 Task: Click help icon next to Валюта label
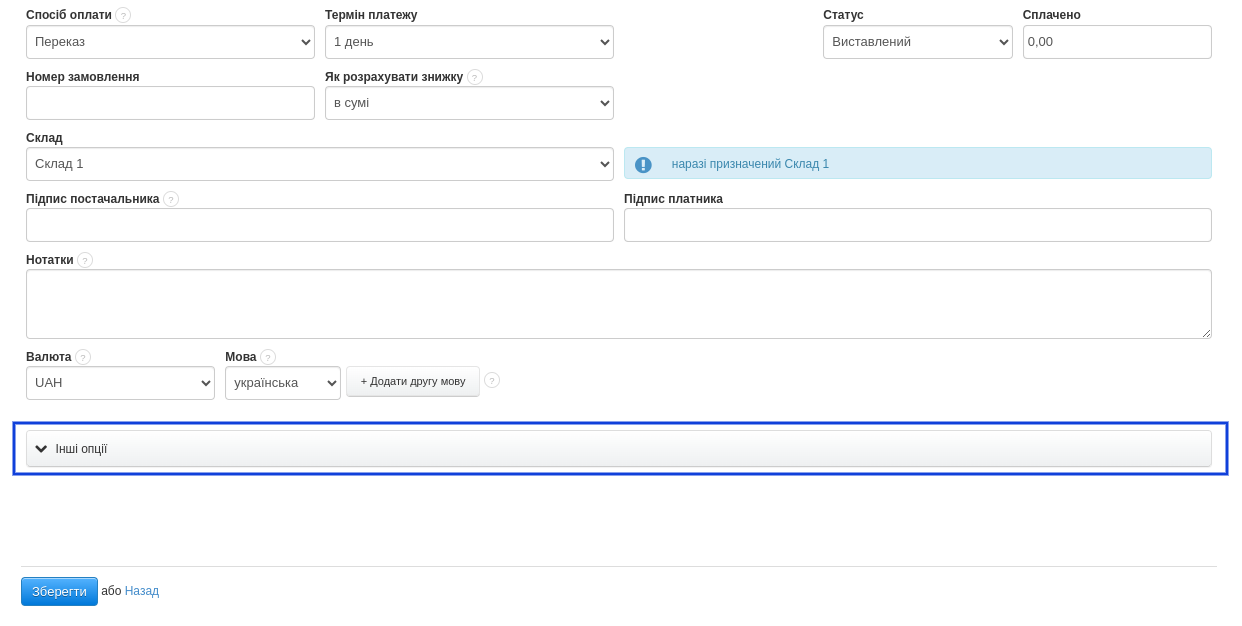coord(83,357)
